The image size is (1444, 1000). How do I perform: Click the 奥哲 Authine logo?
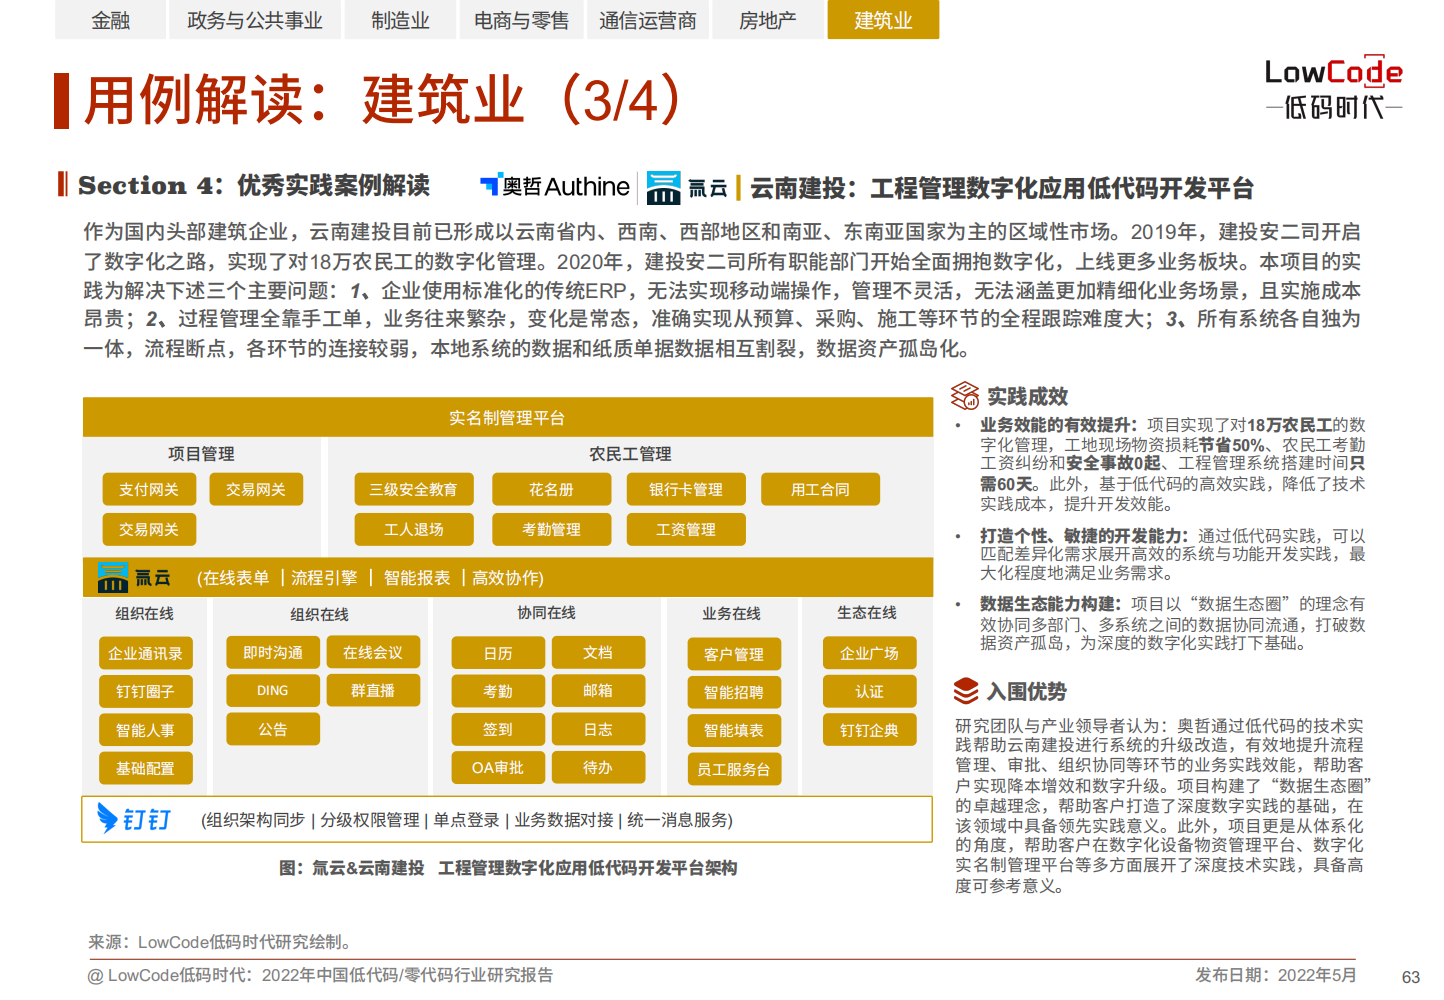pyautogui.click(x=555, y=186)
